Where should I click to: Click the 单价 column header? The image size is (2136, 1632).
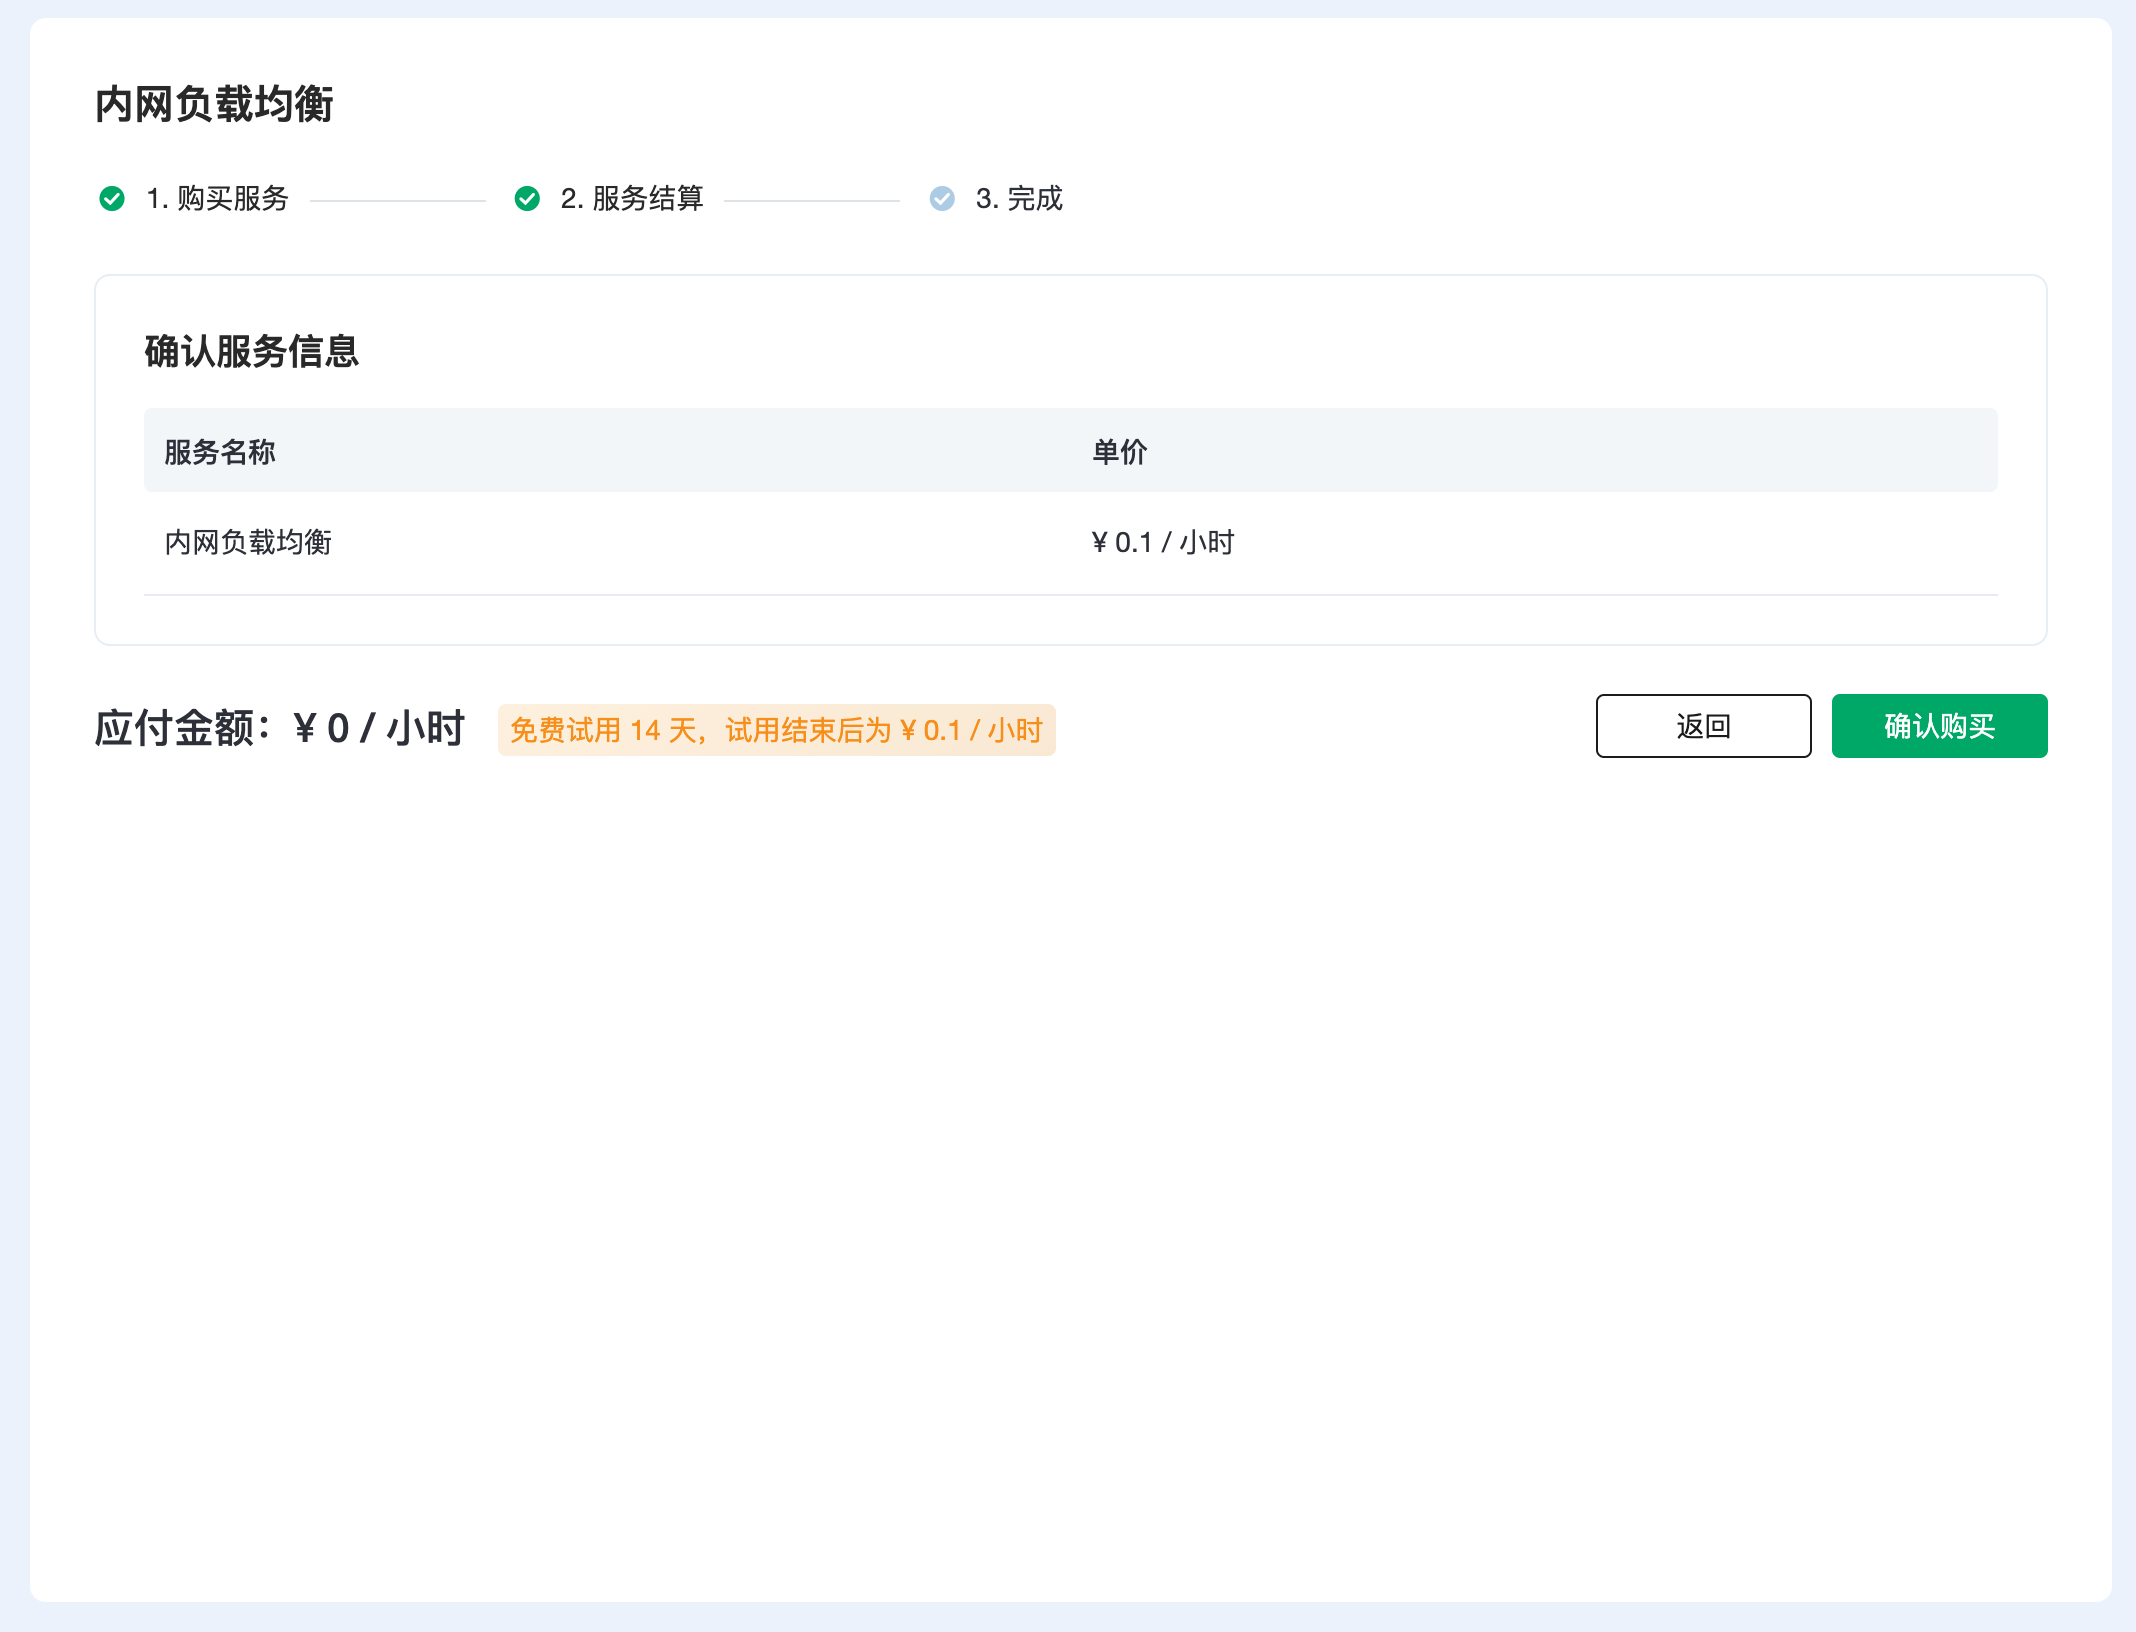(x=1119, y=452)
